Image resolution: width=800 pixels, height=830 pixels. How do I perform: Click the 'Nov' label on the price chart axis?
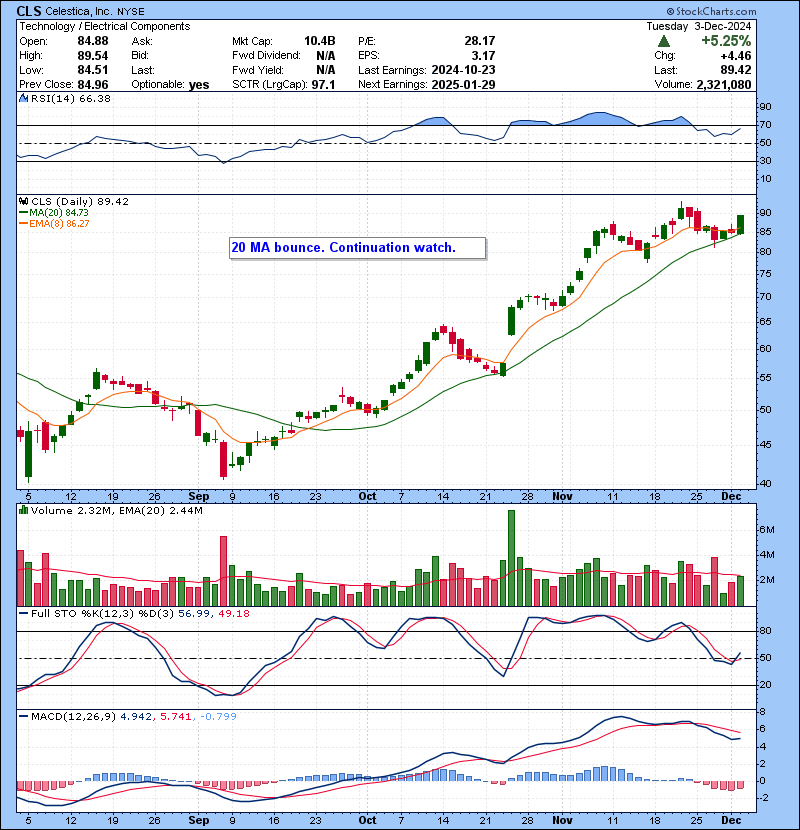pos(562,497)
